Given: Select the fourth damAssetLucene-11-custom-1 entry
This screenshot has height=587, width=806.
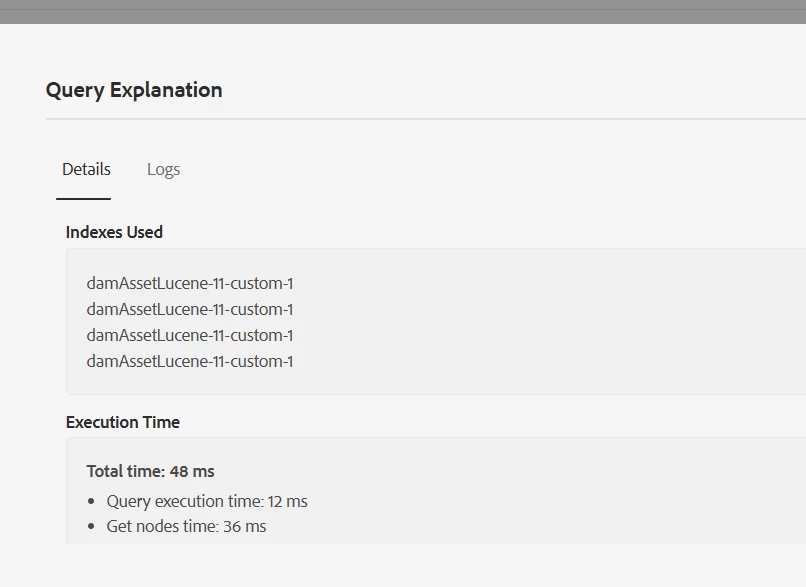Looking at the screenshot, I should point(190,361).
